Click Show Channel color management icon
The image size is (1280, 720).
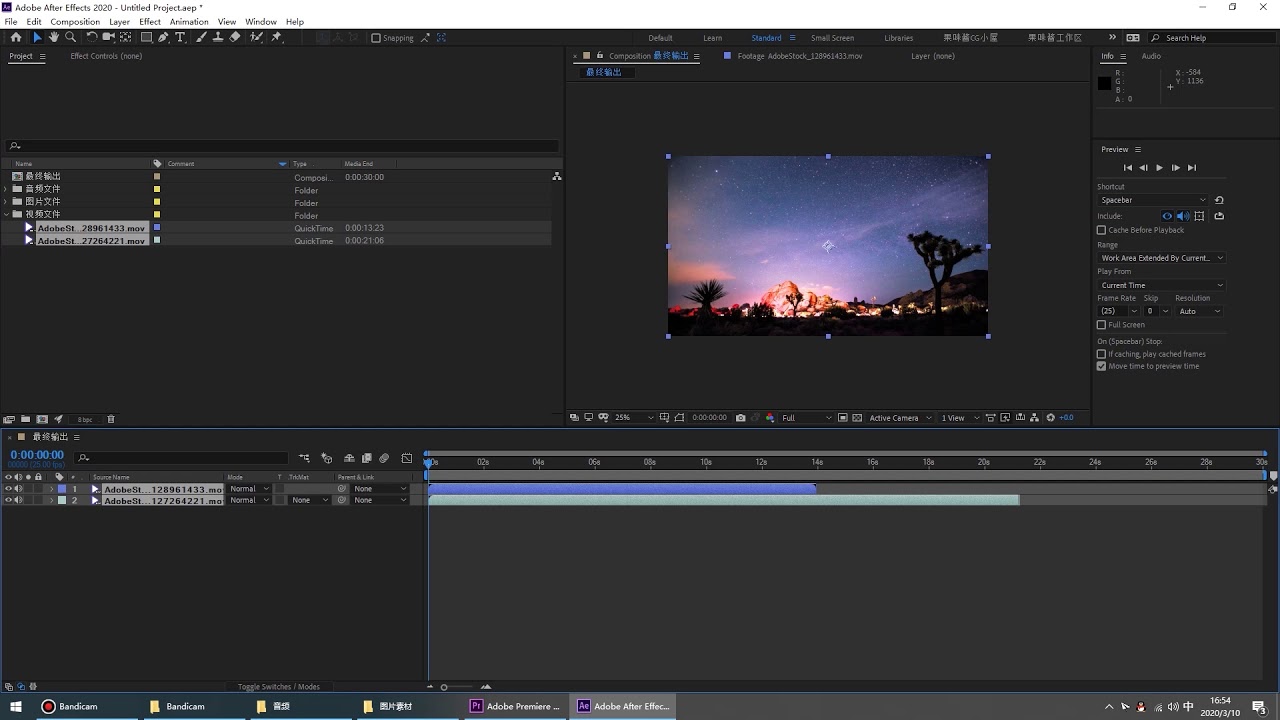770,418
